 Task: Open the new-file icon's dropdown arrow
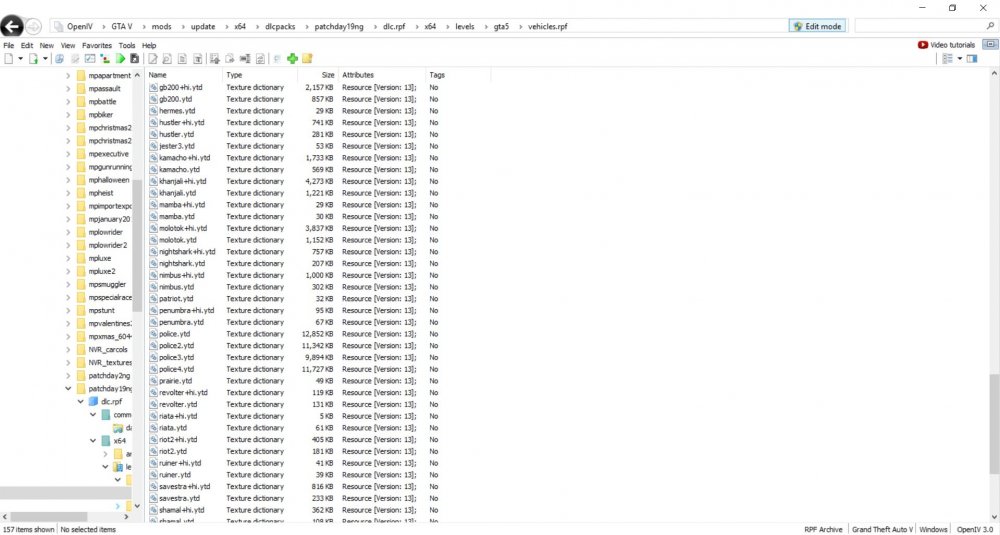pyautogui.click(x=20, y=59)
